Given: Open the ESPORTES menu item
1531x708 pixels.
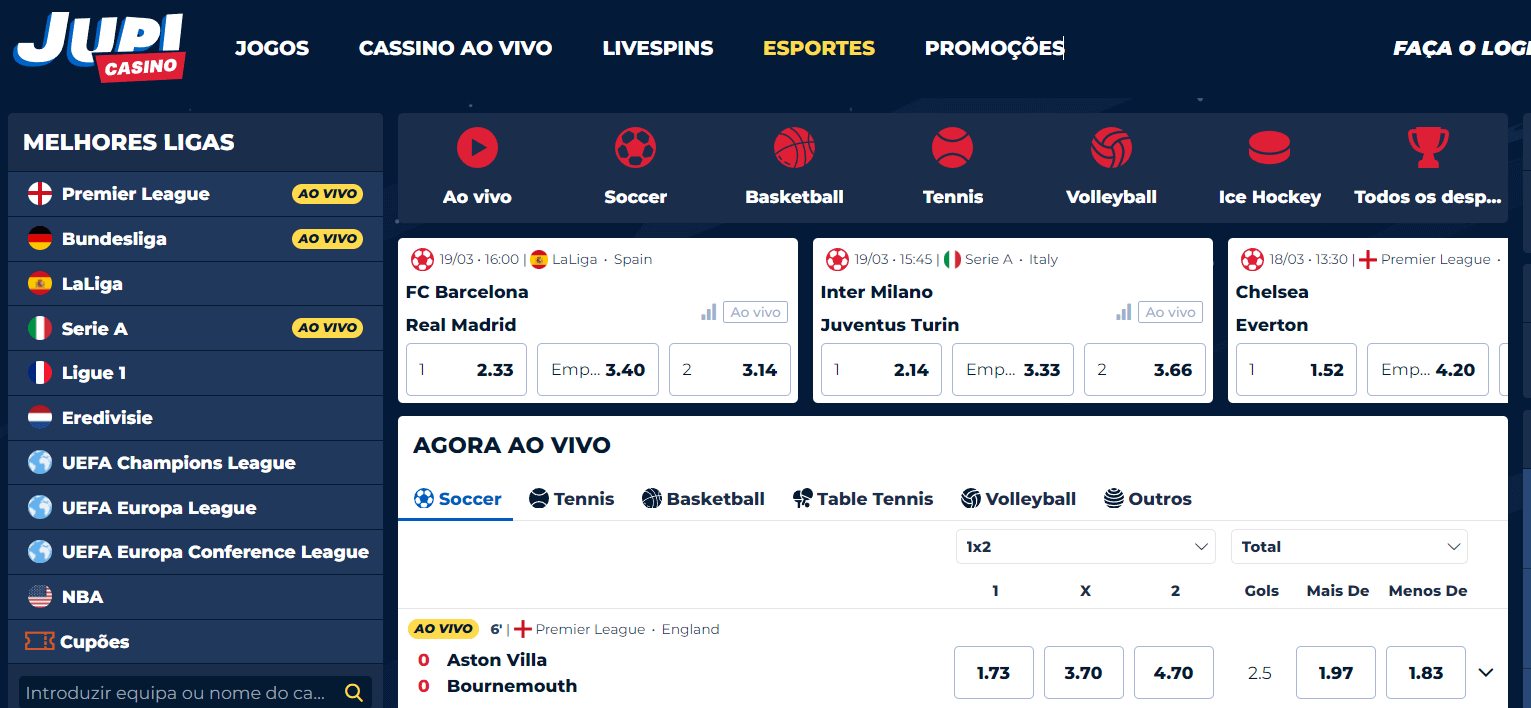Looking at the screenshot, I should tap(818, 47).
